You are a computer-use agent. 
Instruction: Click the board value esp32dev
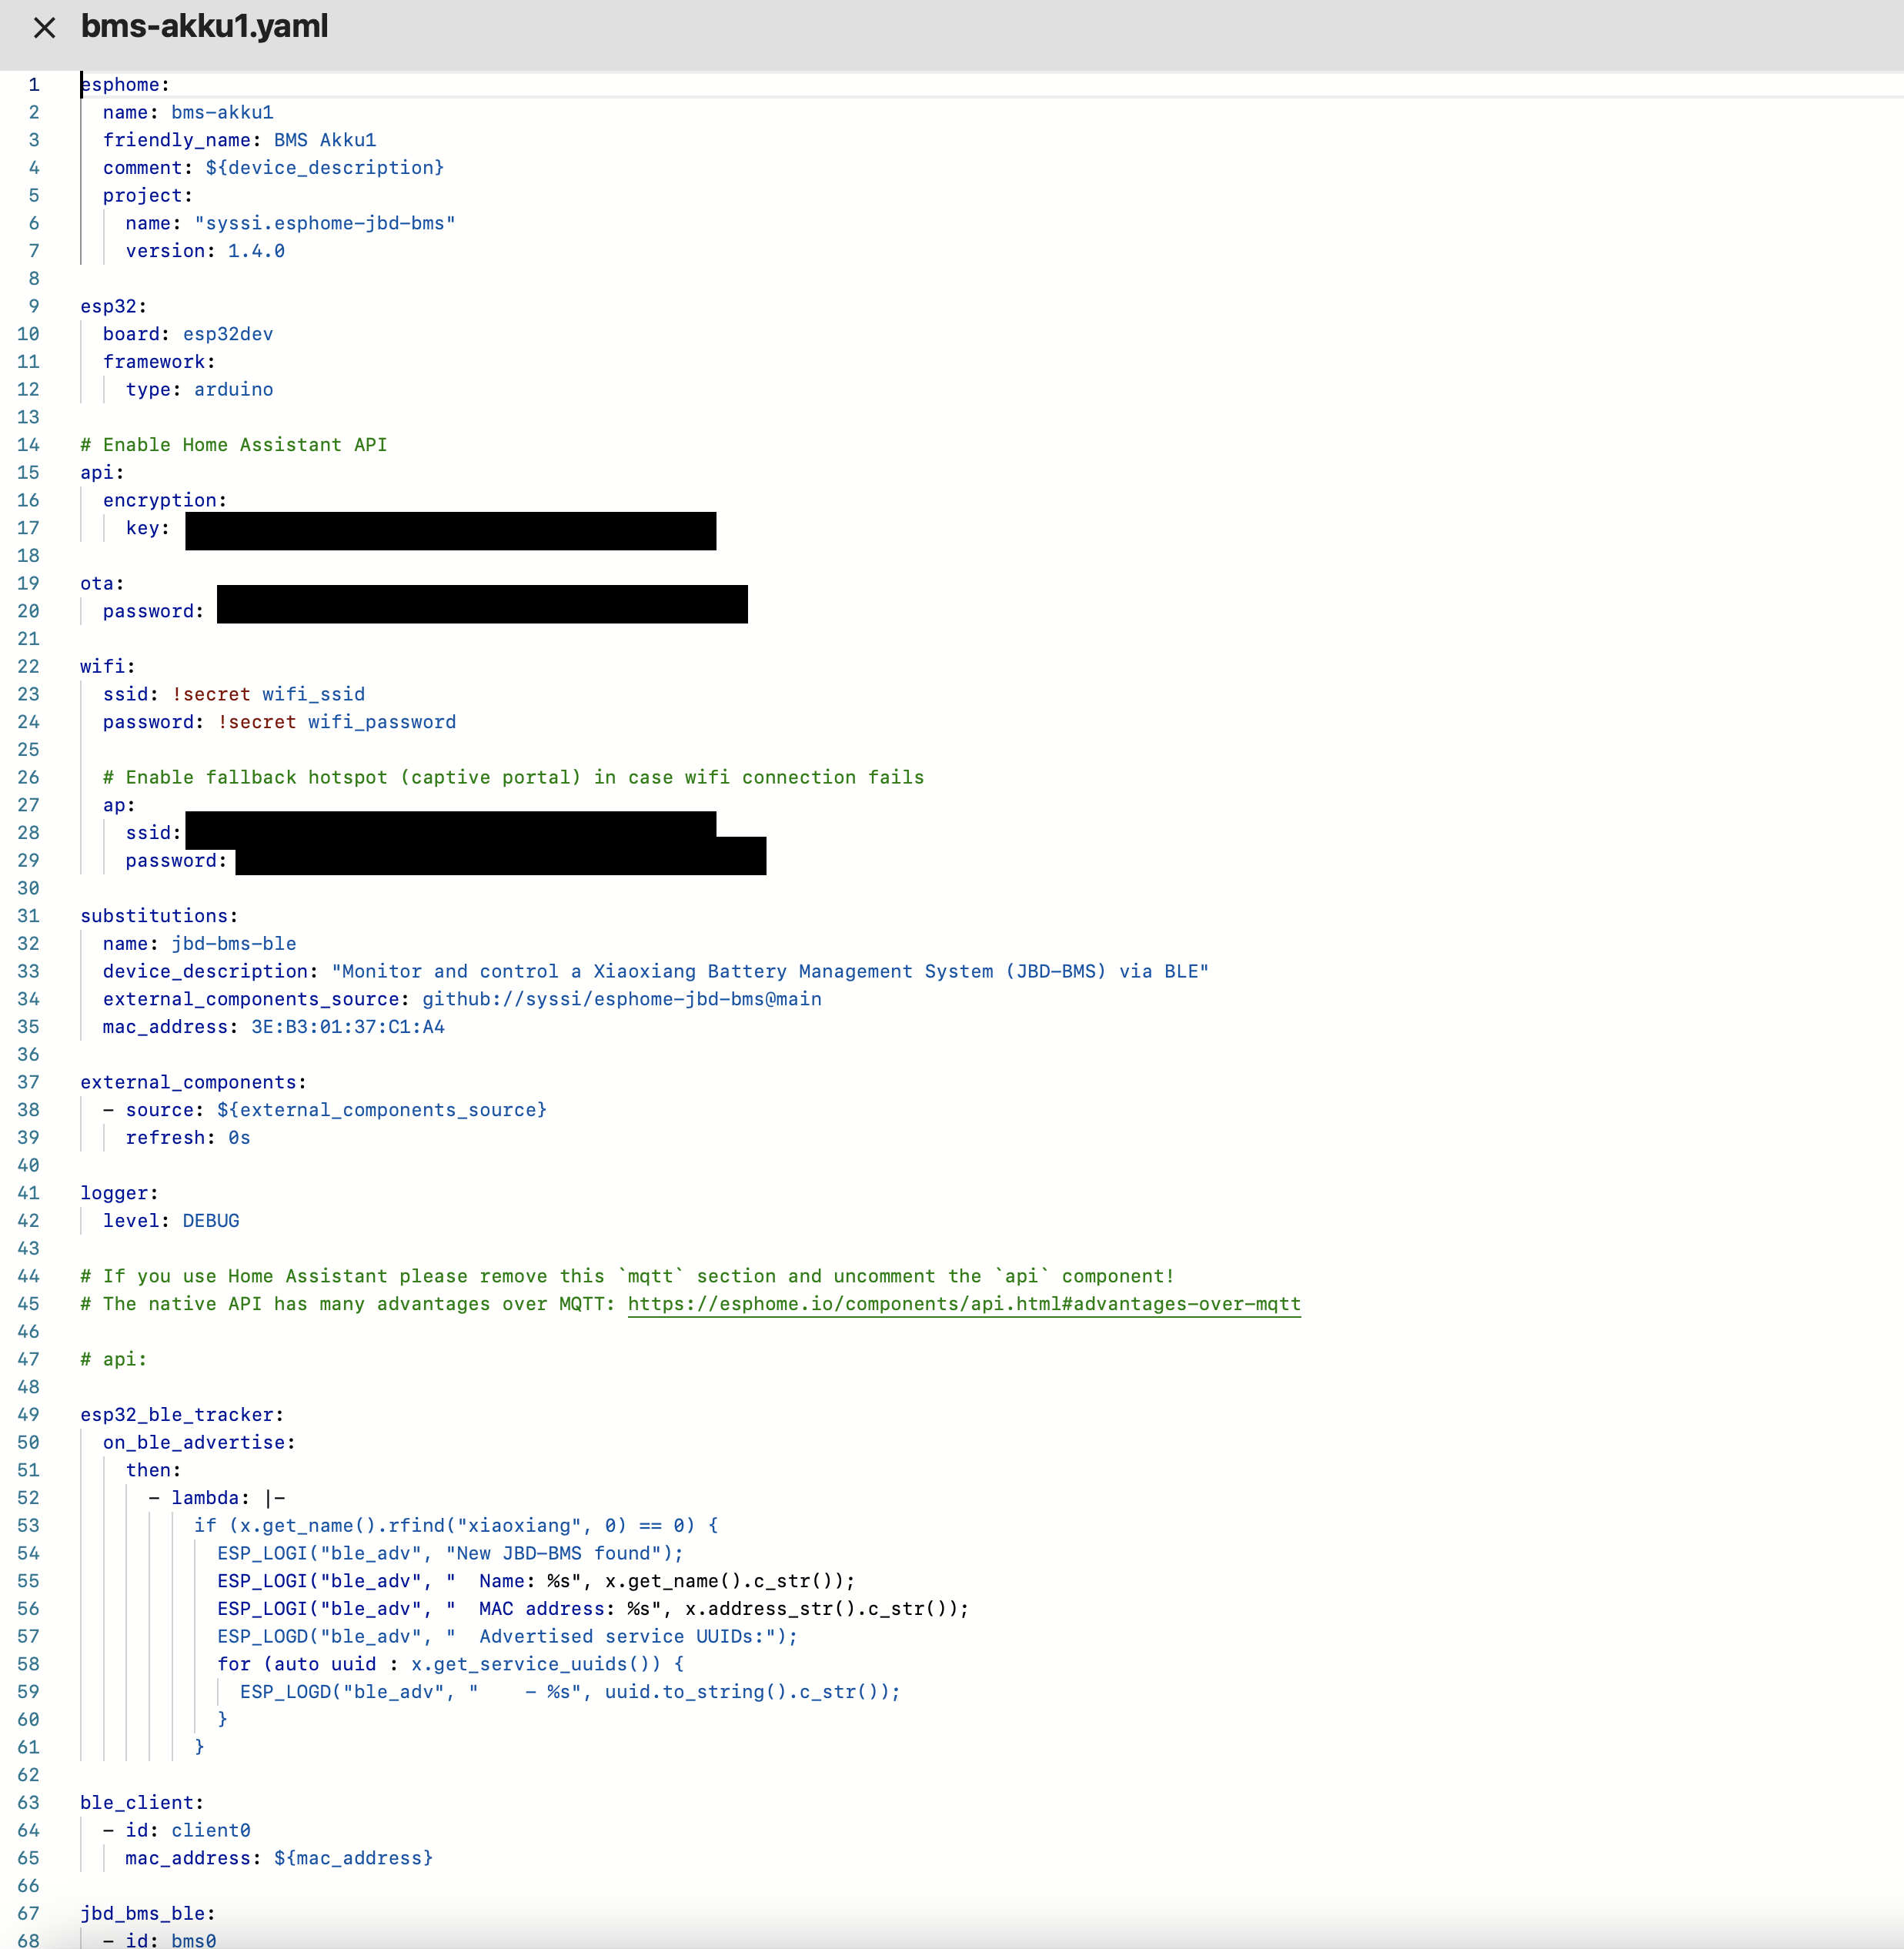pos(228,333)
